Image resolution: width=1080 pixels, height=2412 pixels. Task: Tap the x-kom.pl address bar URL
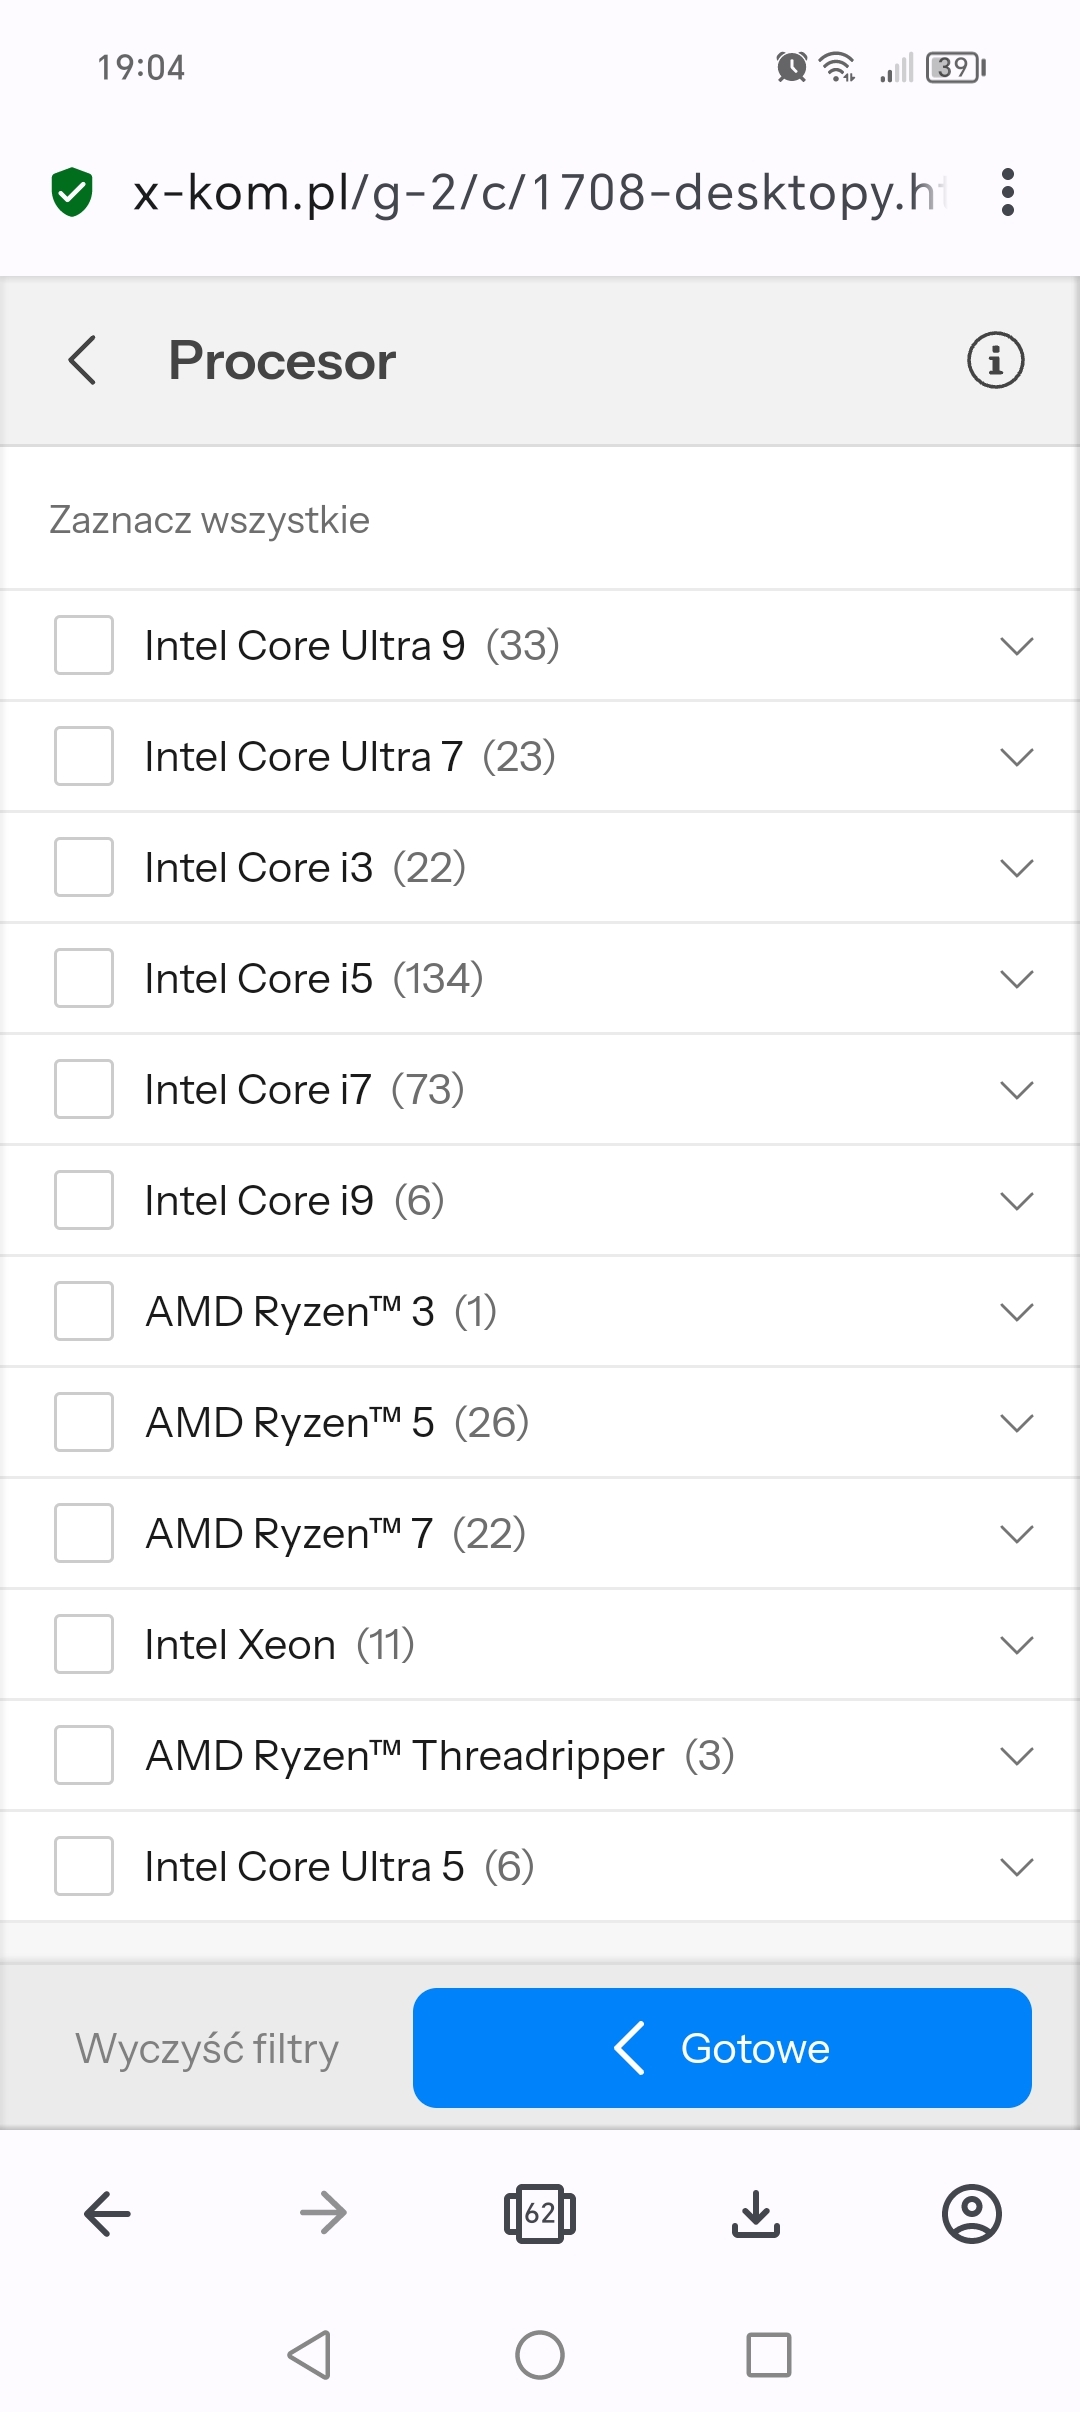click(540, 192)
